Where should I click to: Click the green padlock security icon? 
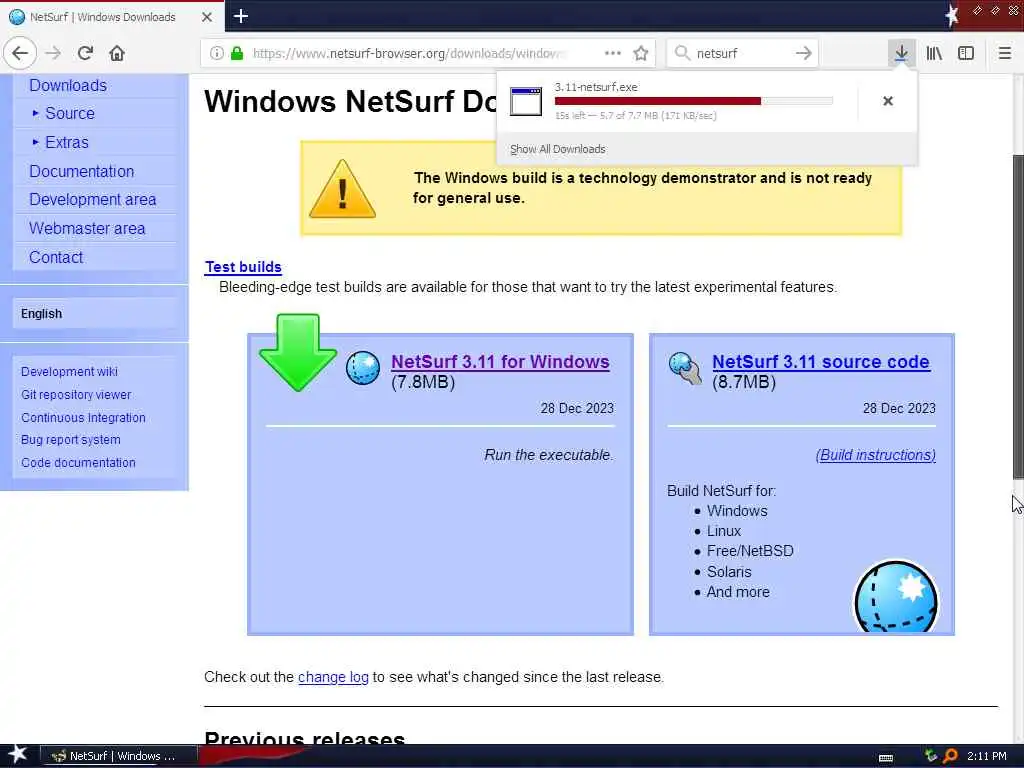[x=237, y=53]
